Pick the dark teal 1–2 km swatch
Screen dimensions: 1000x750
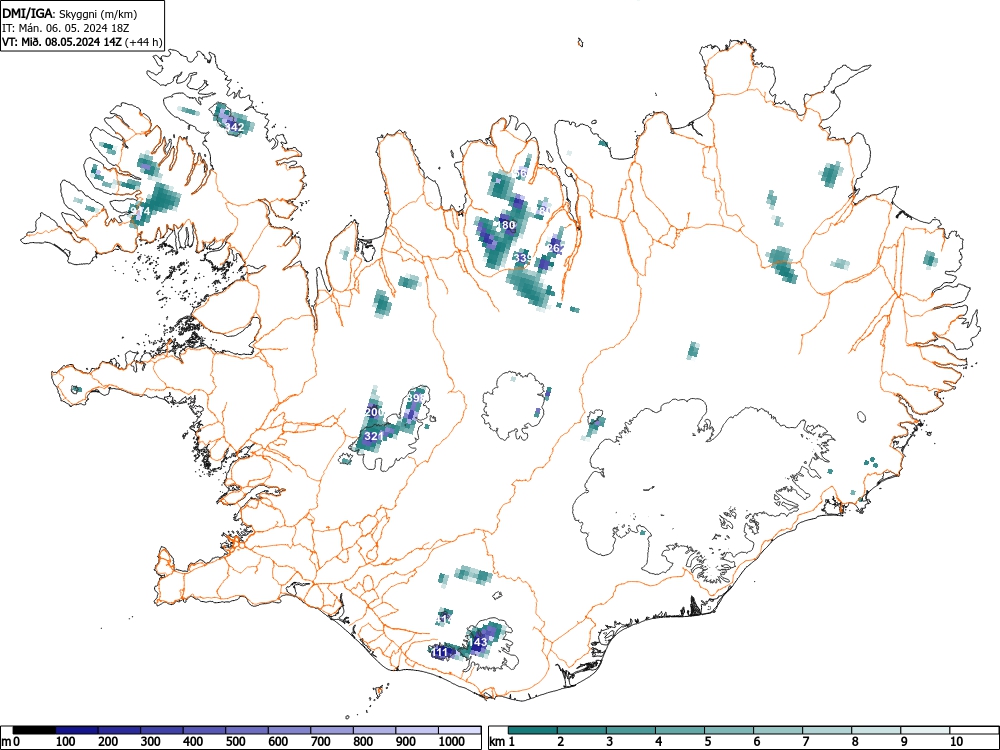click(x=533, y=730)
